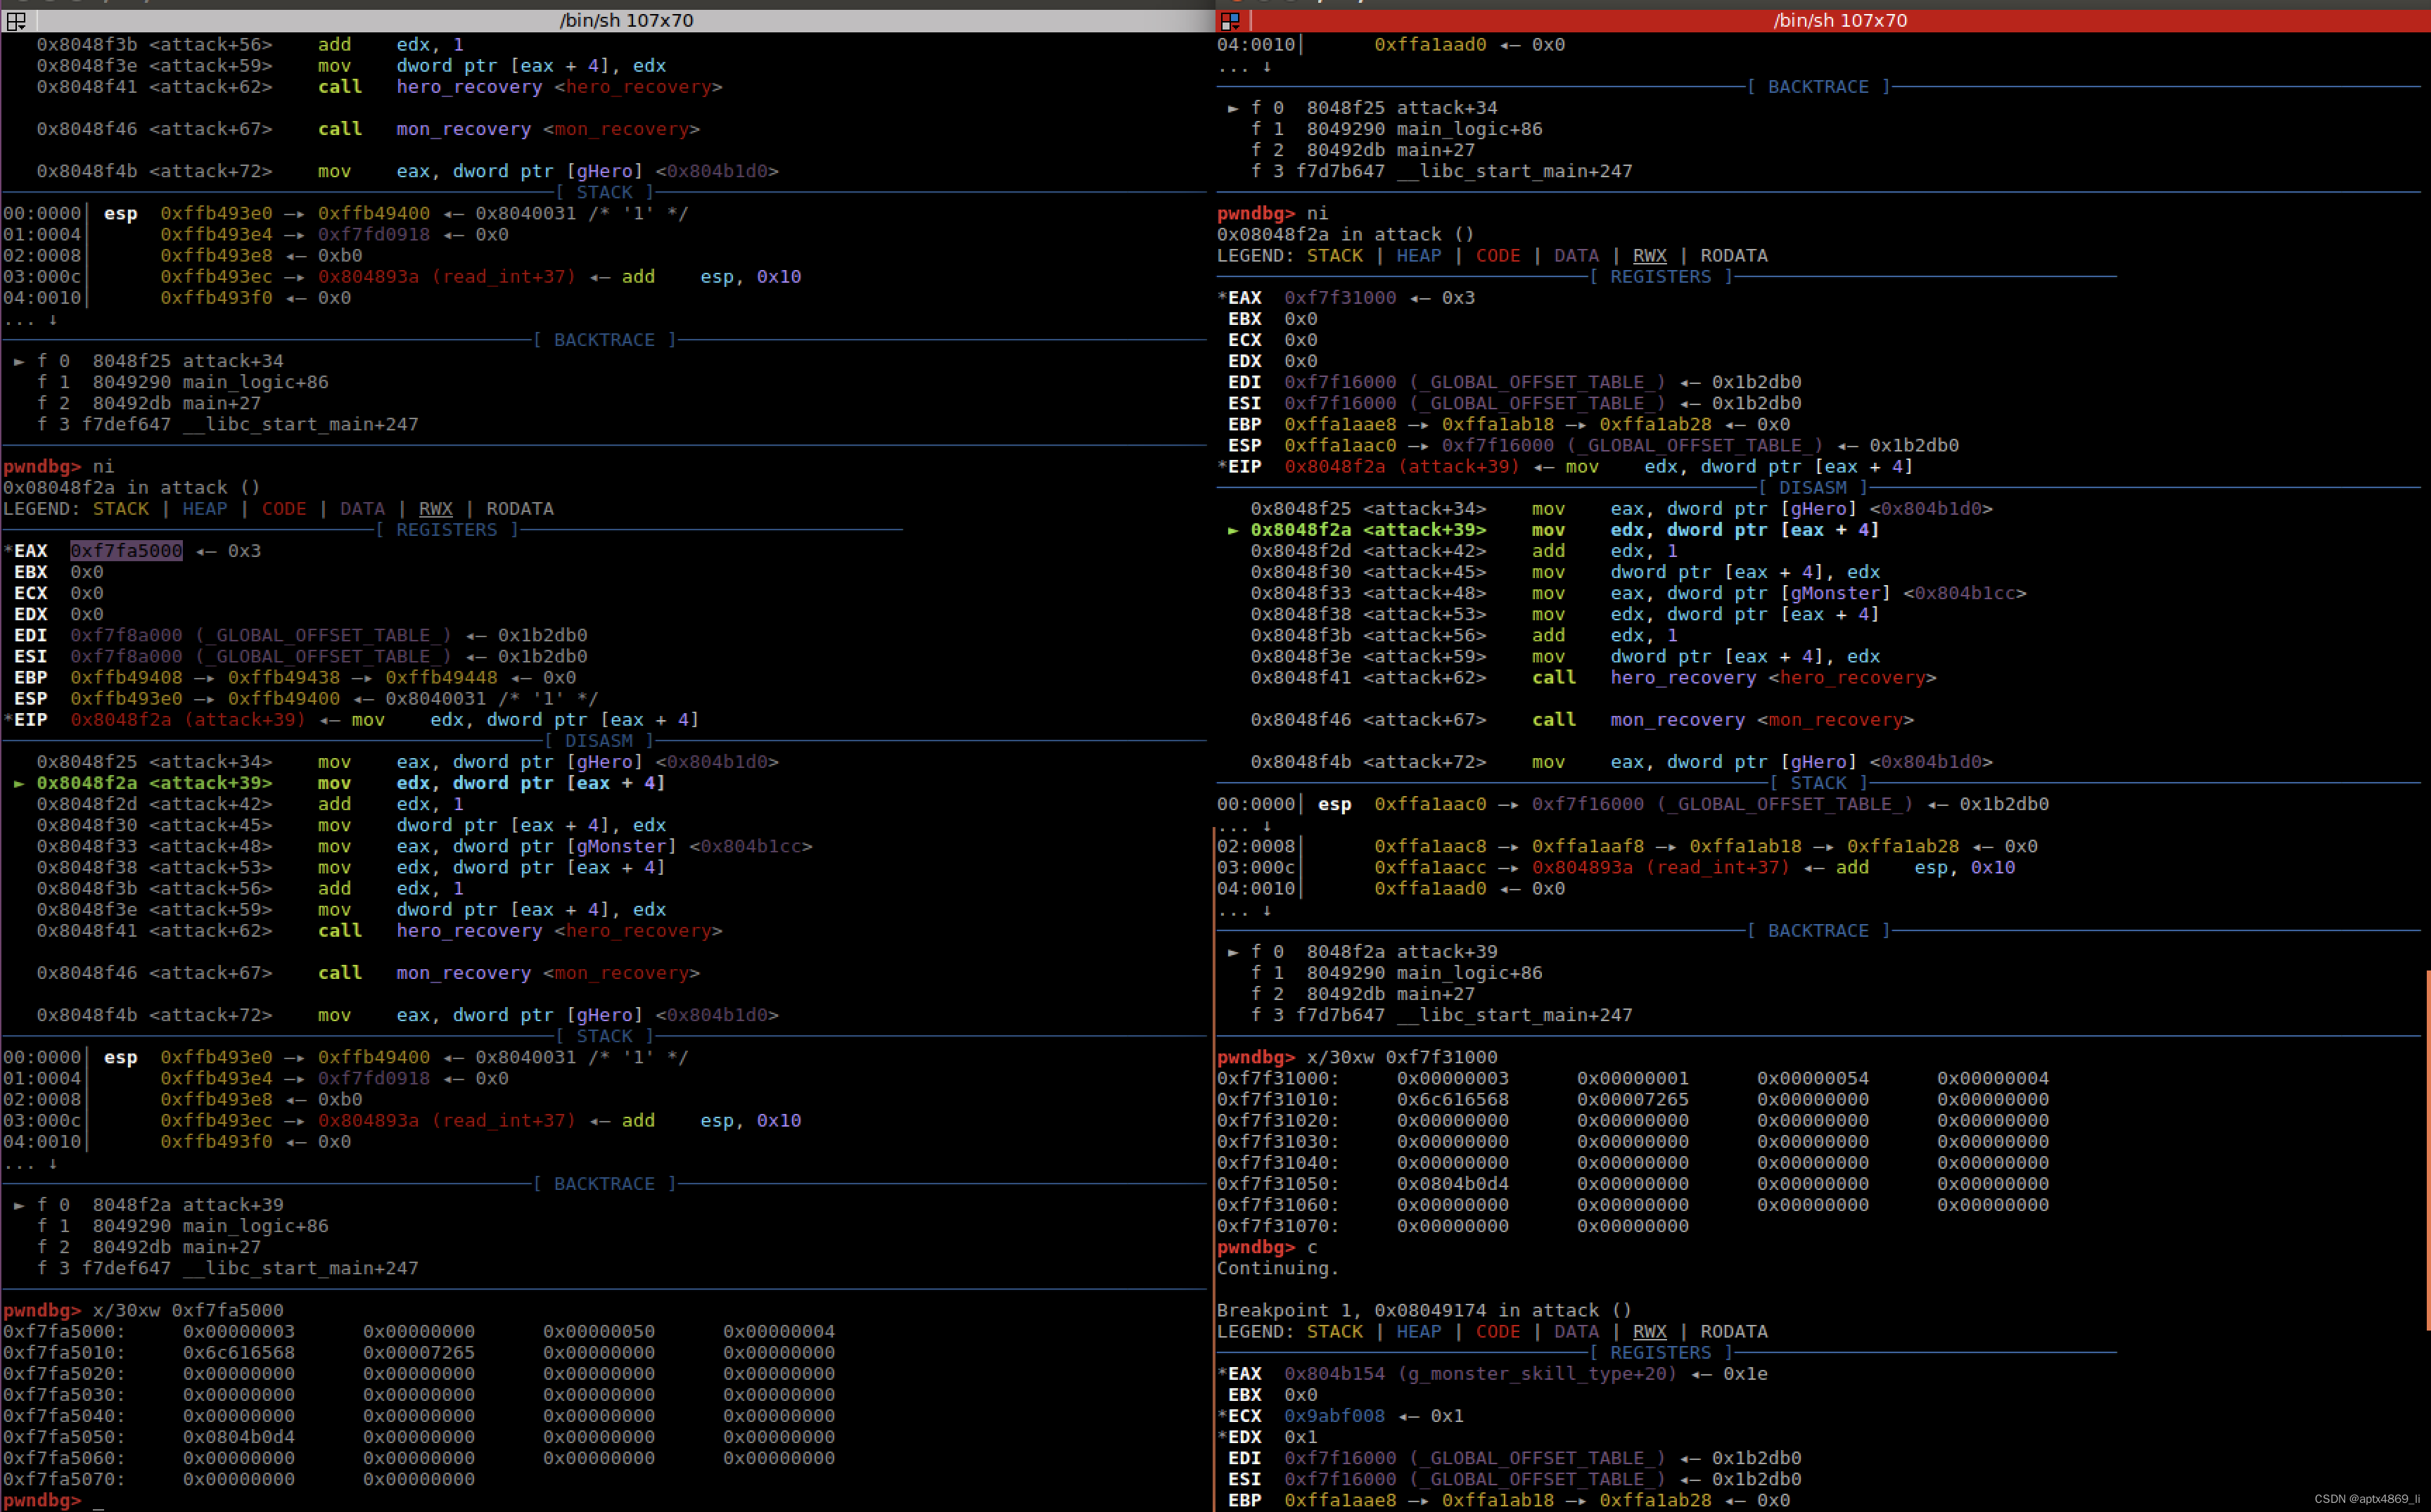
Task: Click 0x0804b0d4 in the 0xf7f31050 row
Action: pyautogui.click(x=1453, y=1184)
